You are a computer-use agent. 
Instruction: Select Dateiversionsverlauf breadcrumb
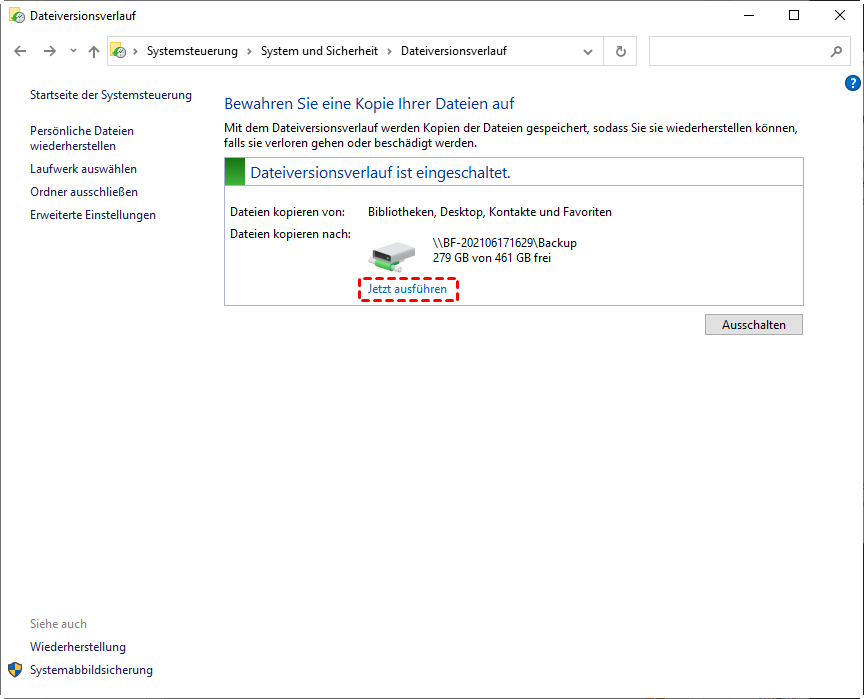[x=454, y=51]
